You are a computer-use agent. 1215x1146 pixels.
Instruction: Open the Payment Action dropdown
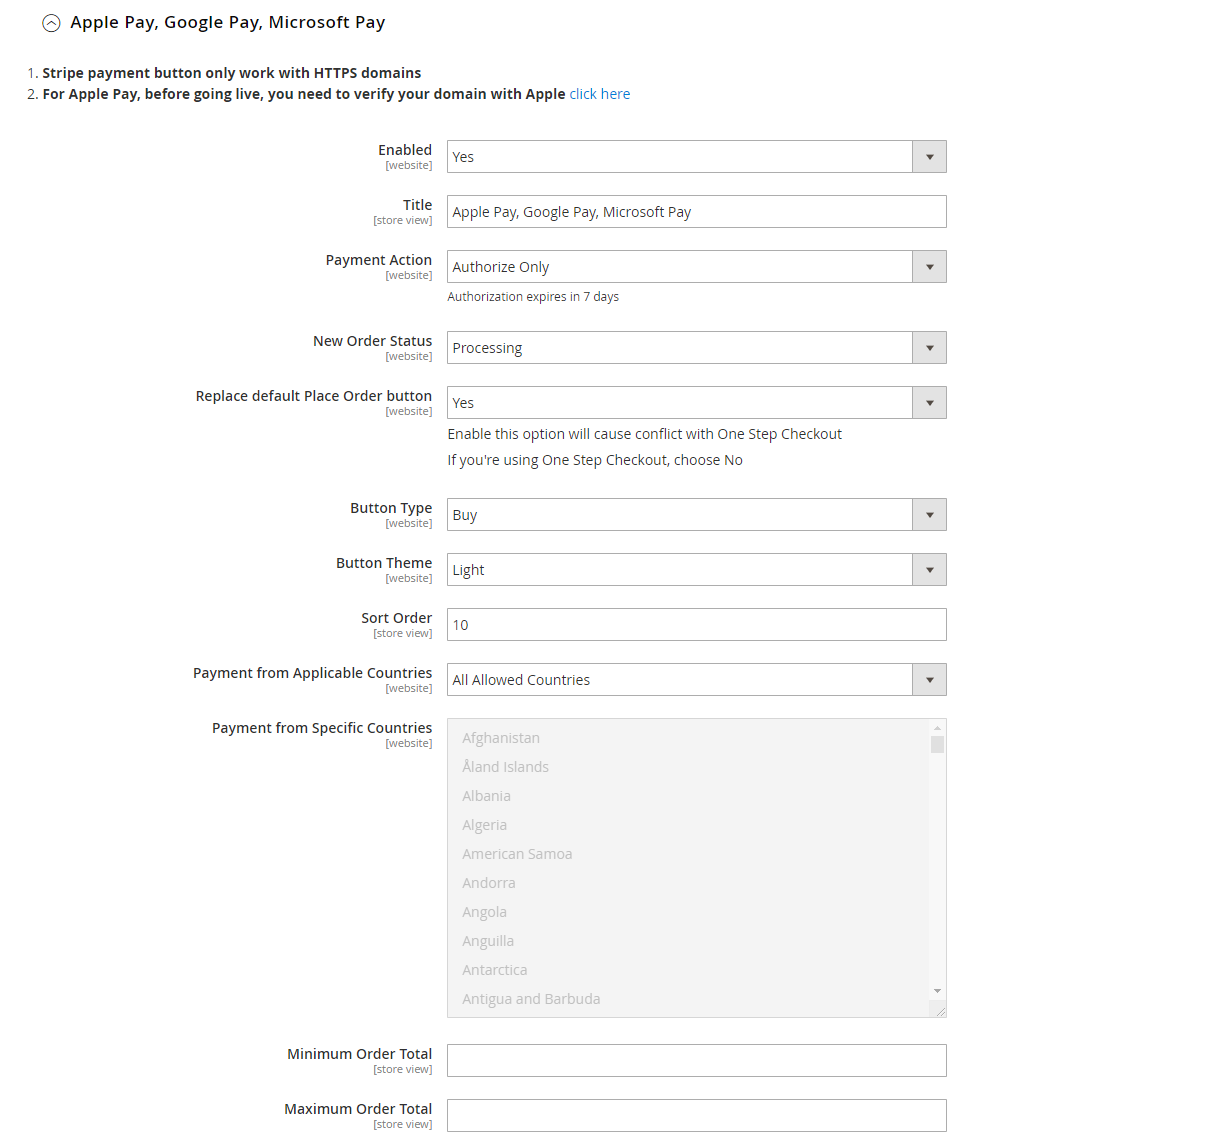(x=696, y=267)
